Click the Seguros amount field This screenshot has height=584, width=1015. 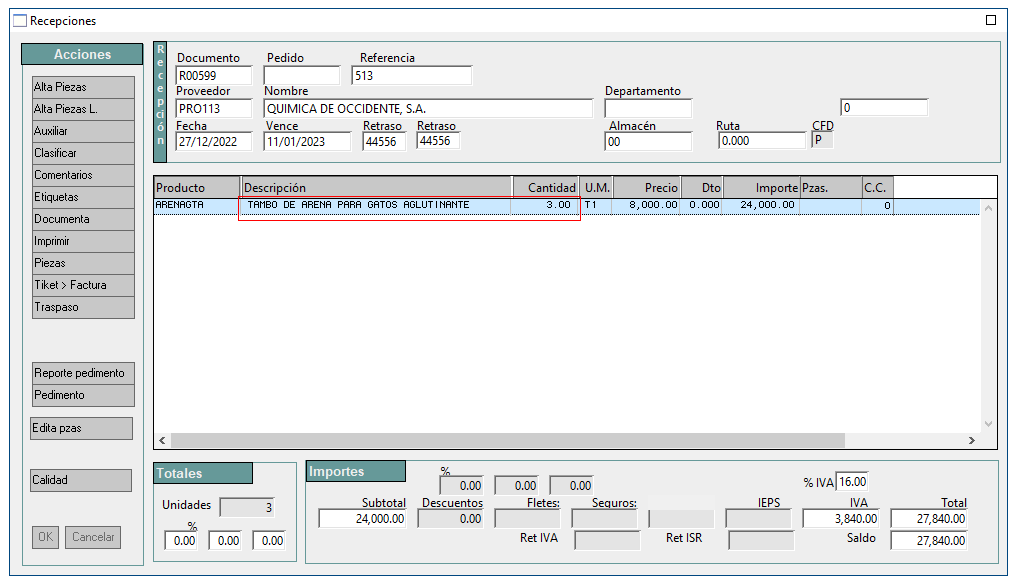click(604, 519)
